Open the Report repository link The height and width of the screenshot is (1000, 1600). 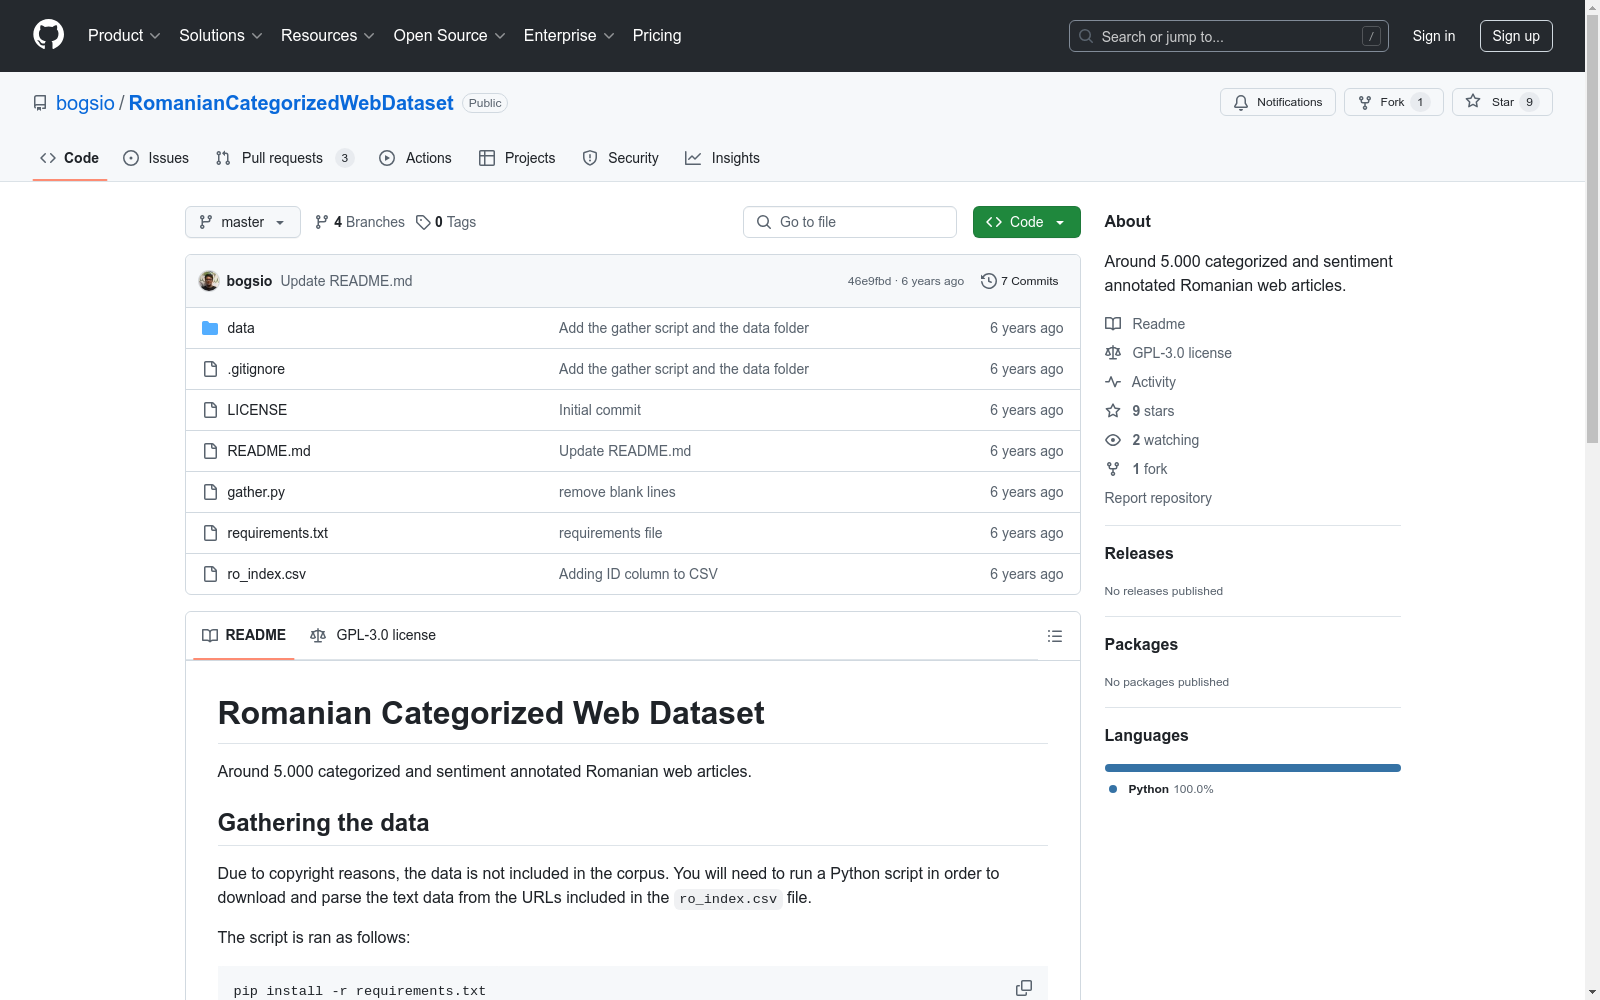click(1158, 498)
